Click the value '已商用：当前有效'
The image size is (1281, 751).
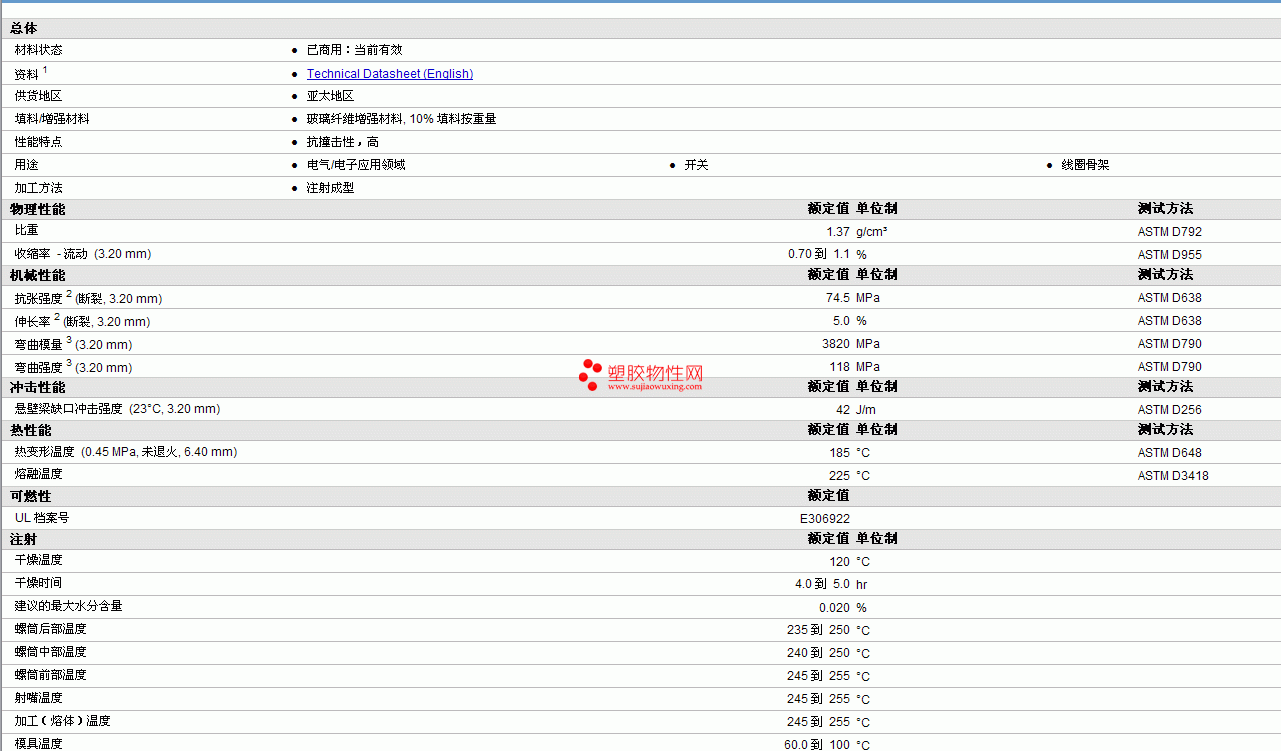pos(355,50)
